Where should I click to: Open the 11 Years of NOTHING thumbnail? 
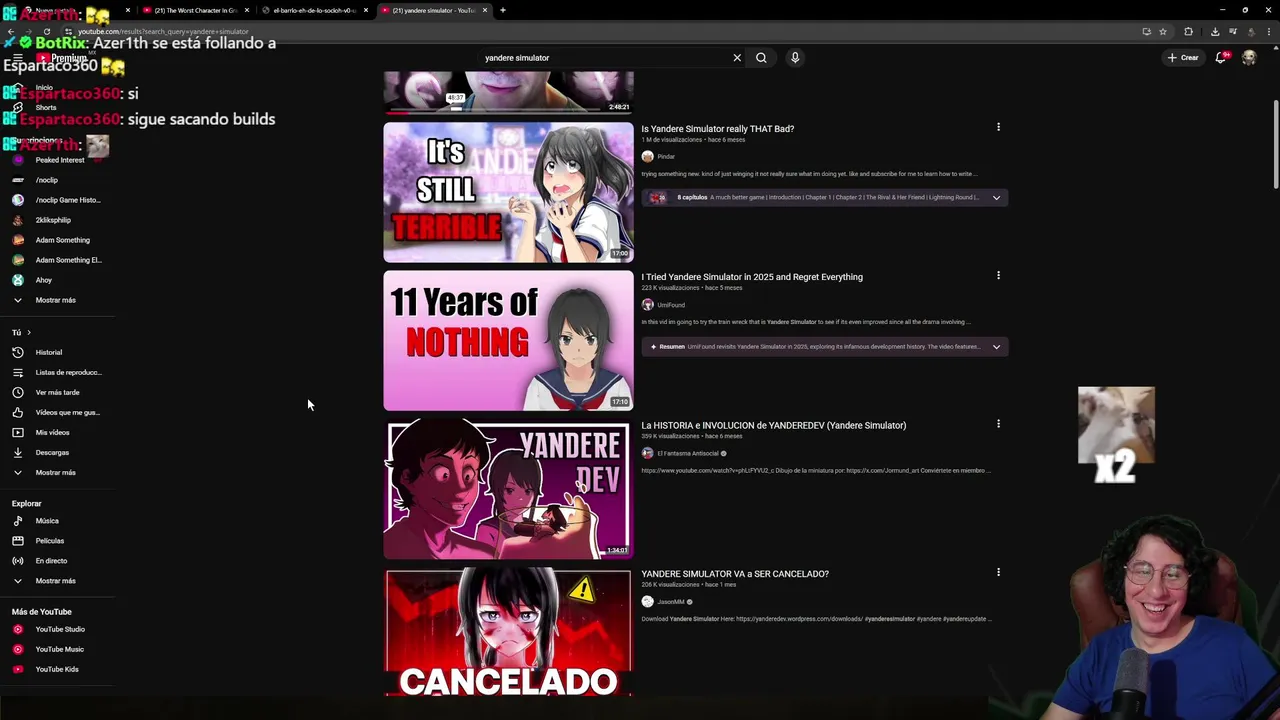508,341
